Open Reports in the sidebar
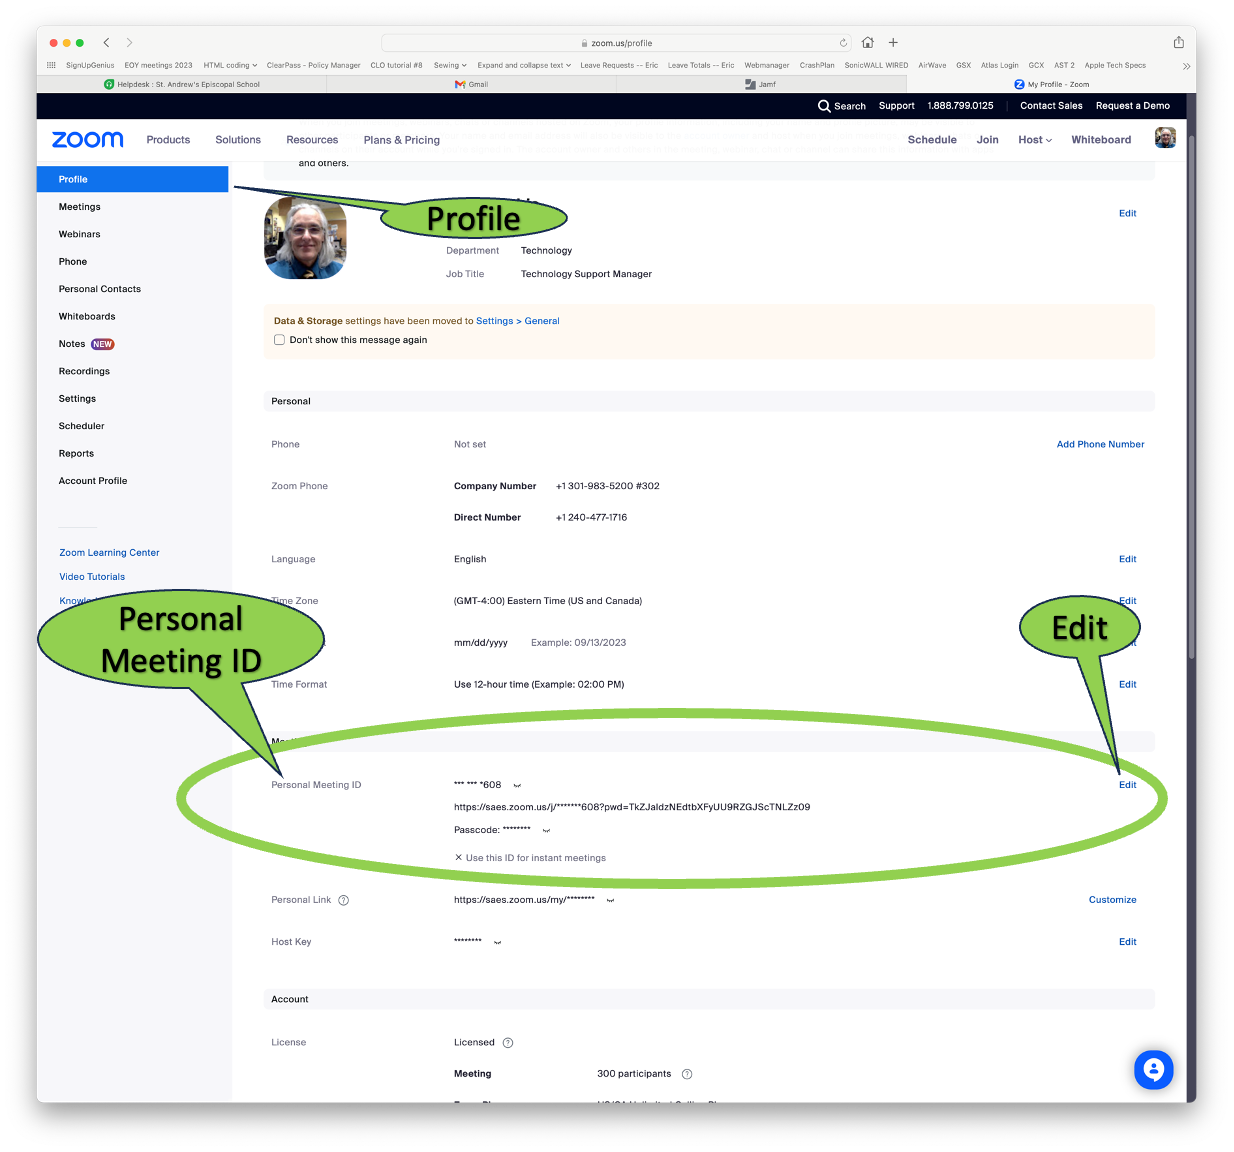The image size is (1234, 1152). (76, 454)
